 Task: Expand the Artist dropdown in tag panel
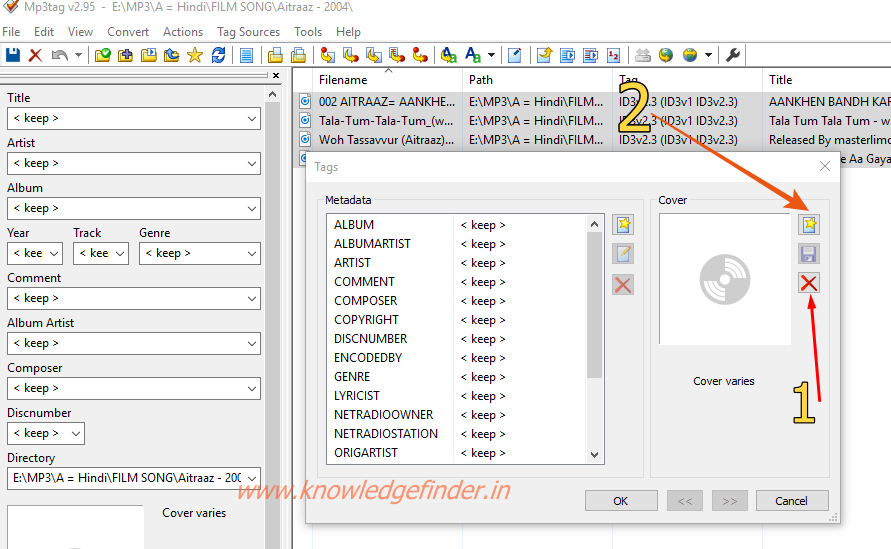tap(252, 164)
